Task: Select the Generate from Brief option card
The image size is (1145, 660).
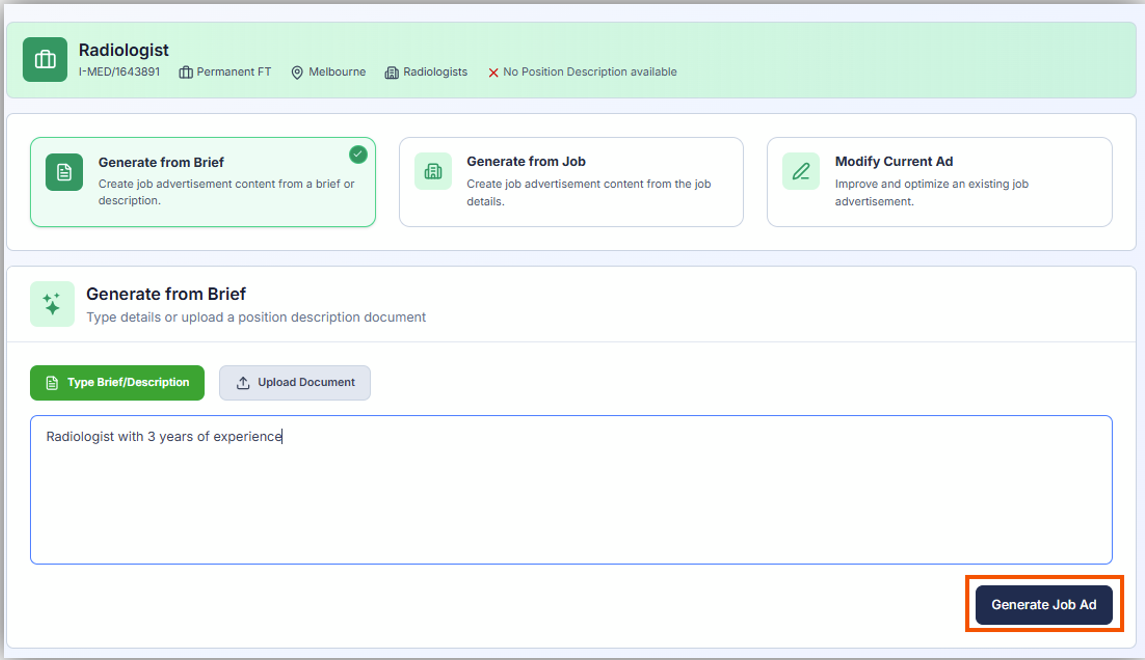Action: point(203,182)
